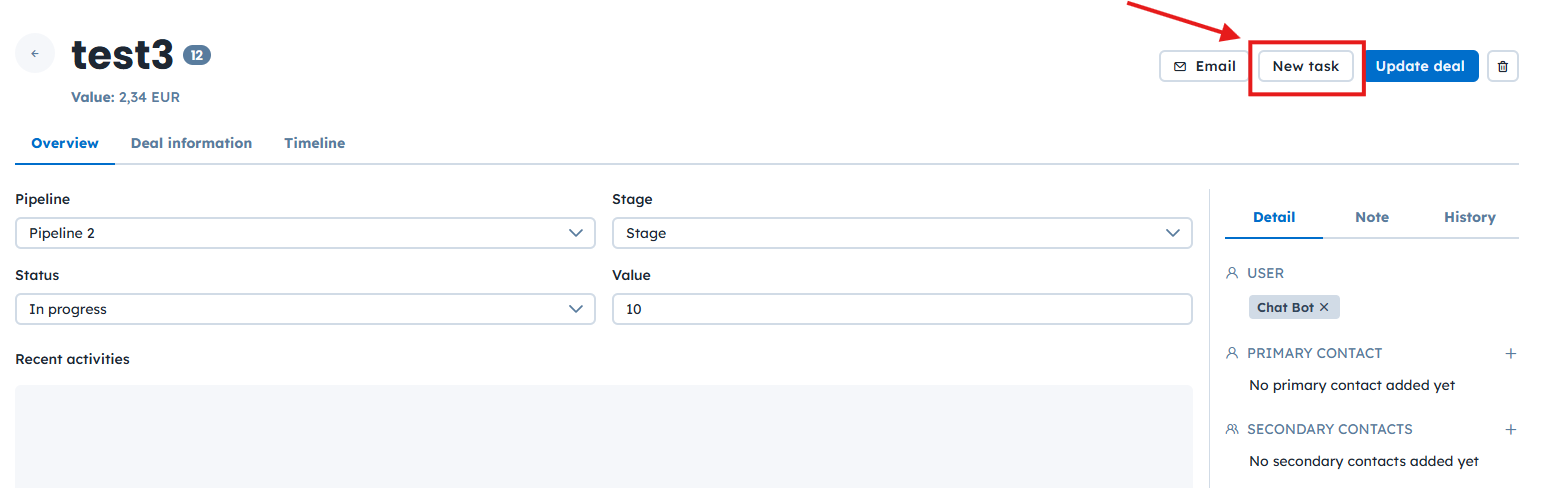Focus the Value input field
Screen dimensions: 1554x488
tap(901, 309)
